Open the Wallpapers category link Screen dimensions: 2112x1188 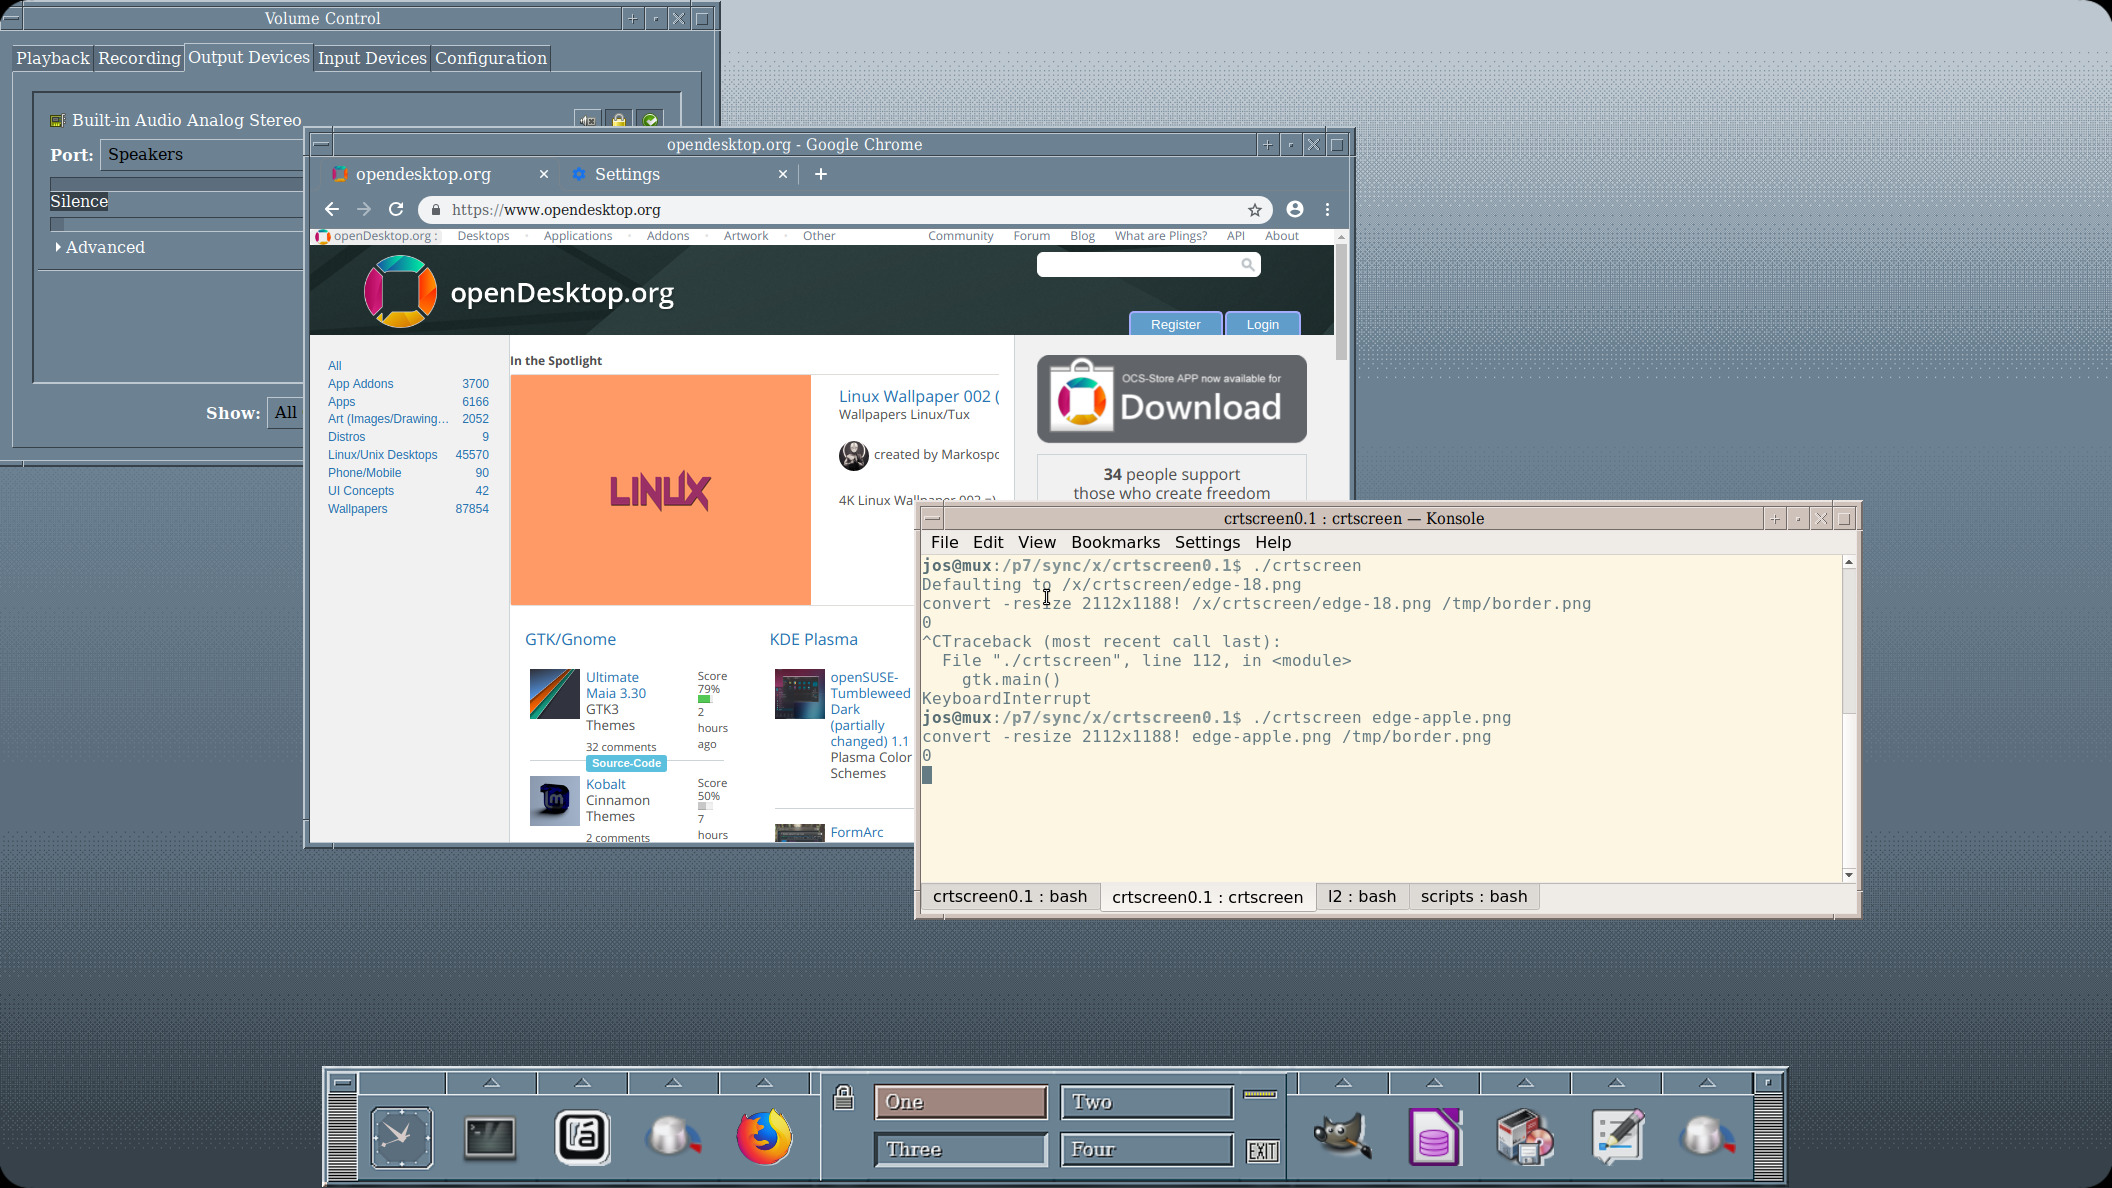(358, 509)
